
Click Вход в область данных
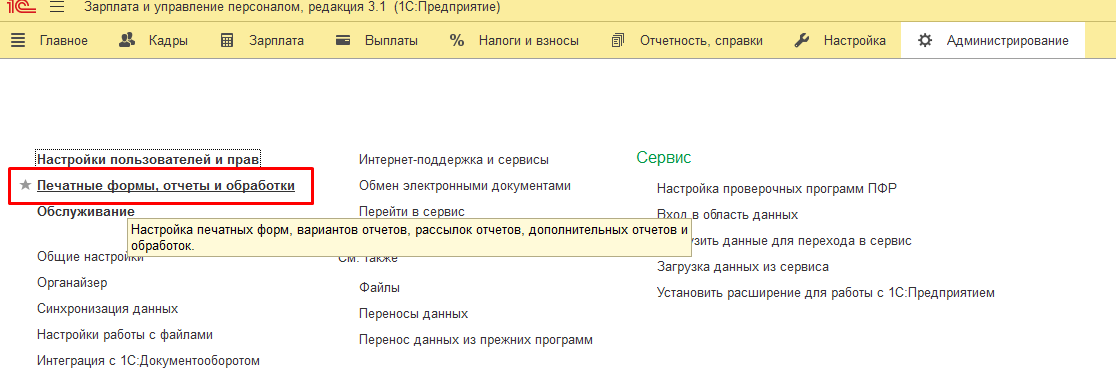[x=727, y=215]
